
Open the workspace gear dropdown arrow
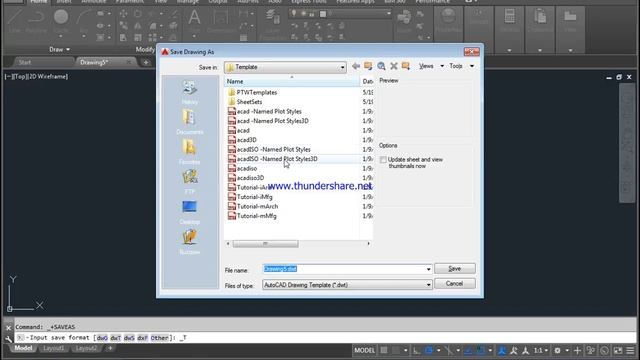click(x=567, y=350)
